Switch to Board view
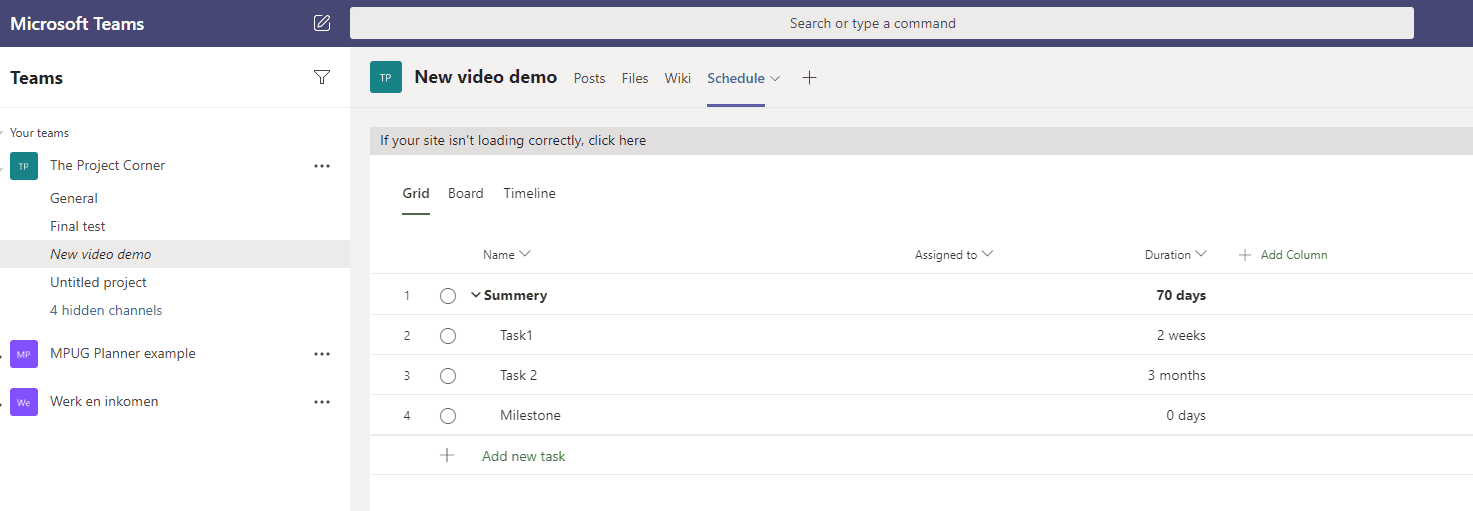Viewport: 1473px width, 511px height. pos(466,193)
